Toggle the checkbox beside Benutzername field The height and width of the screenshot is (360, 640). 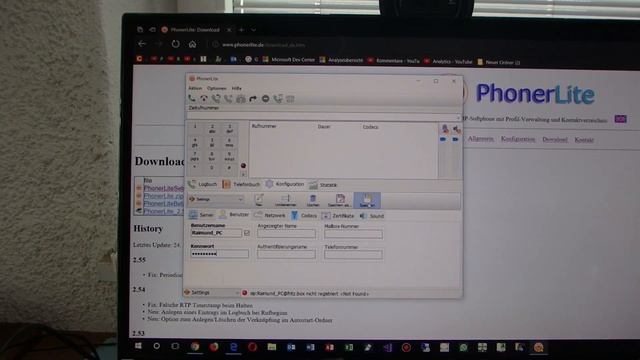point(247,233)
